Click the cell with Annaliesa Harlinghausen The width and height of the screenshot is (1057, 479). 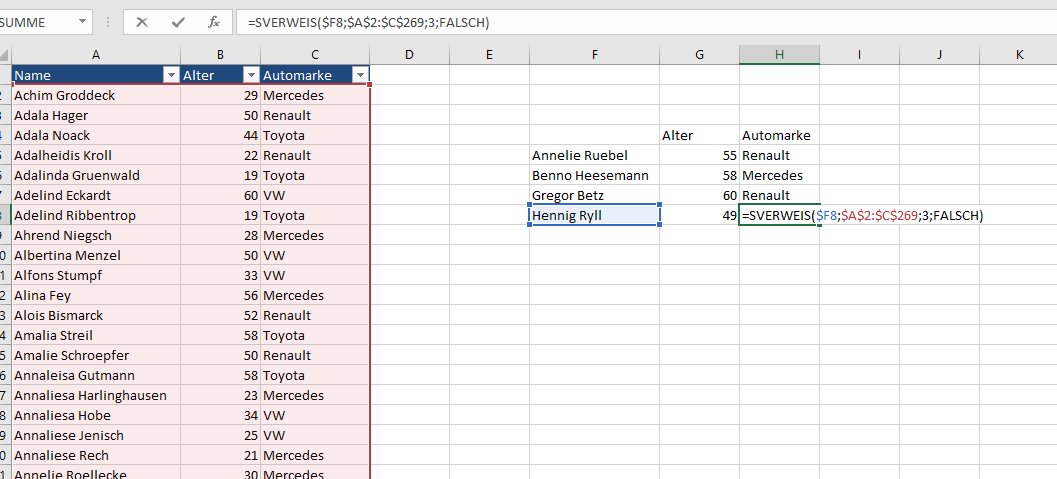96,395
